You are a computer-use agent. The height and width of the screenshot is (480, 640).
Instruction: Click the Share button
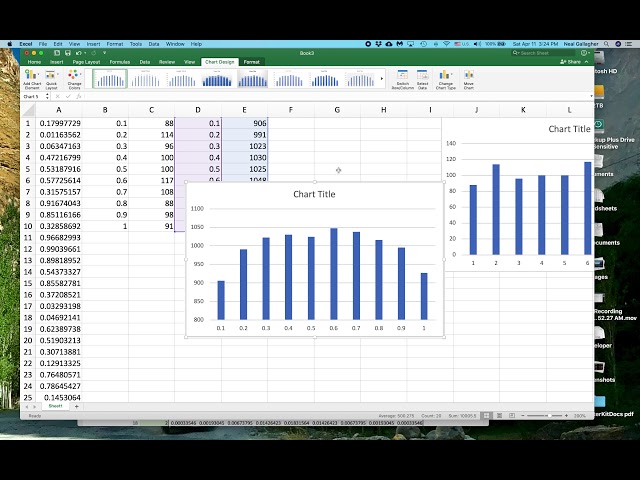571,62
